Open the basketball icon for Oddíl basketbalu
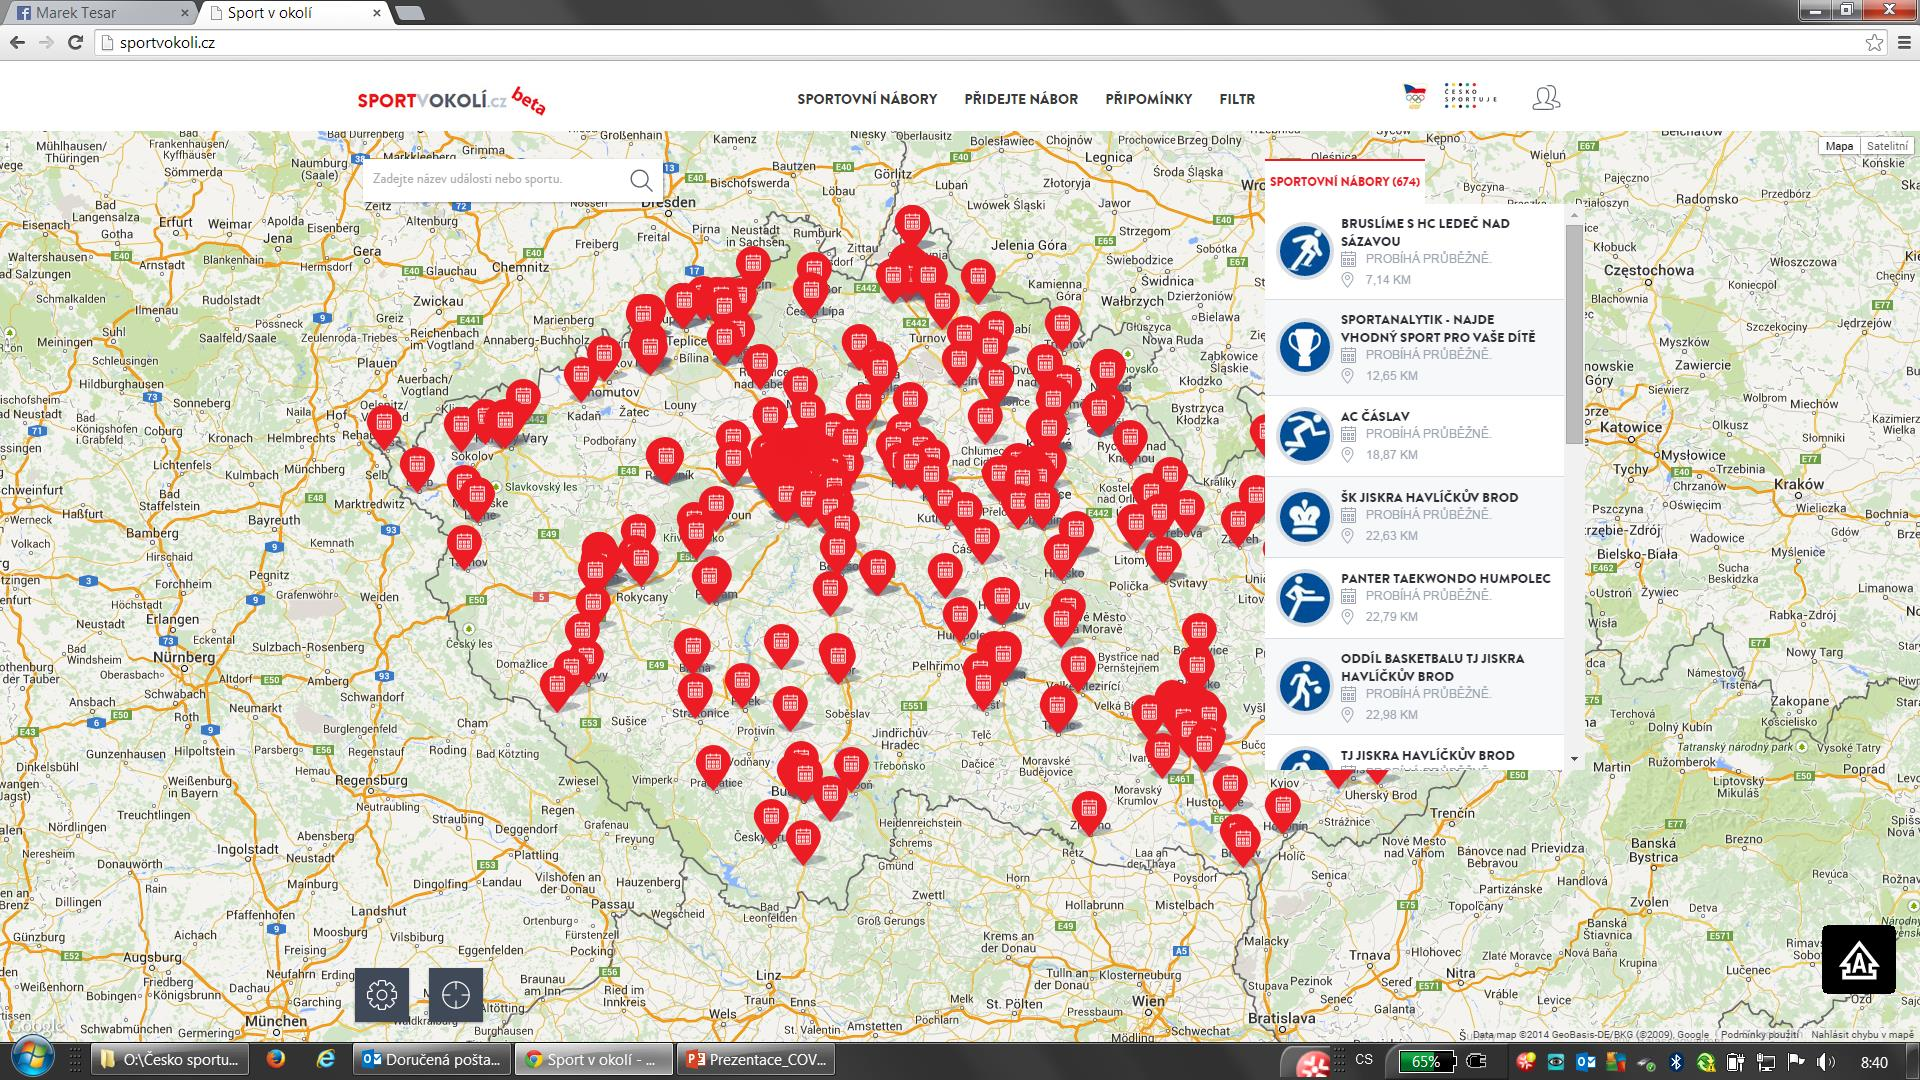 pyautogui.click(x=1304, y=686)
